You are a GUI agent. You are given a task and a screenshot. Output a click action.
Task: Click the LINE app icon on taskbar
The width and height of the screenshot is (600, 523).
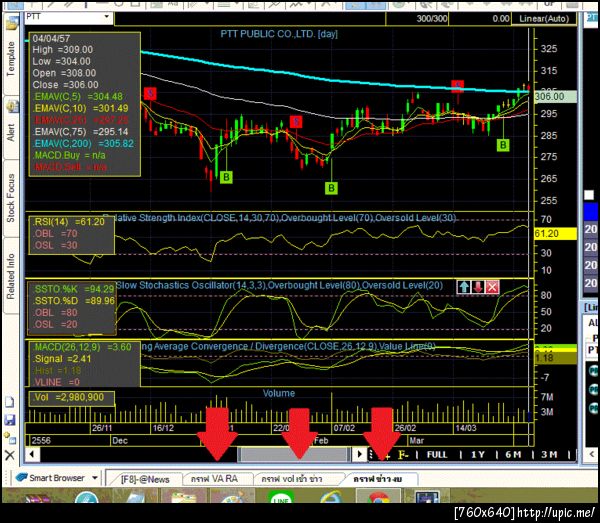pyautogui.click(x=281, y=497)
